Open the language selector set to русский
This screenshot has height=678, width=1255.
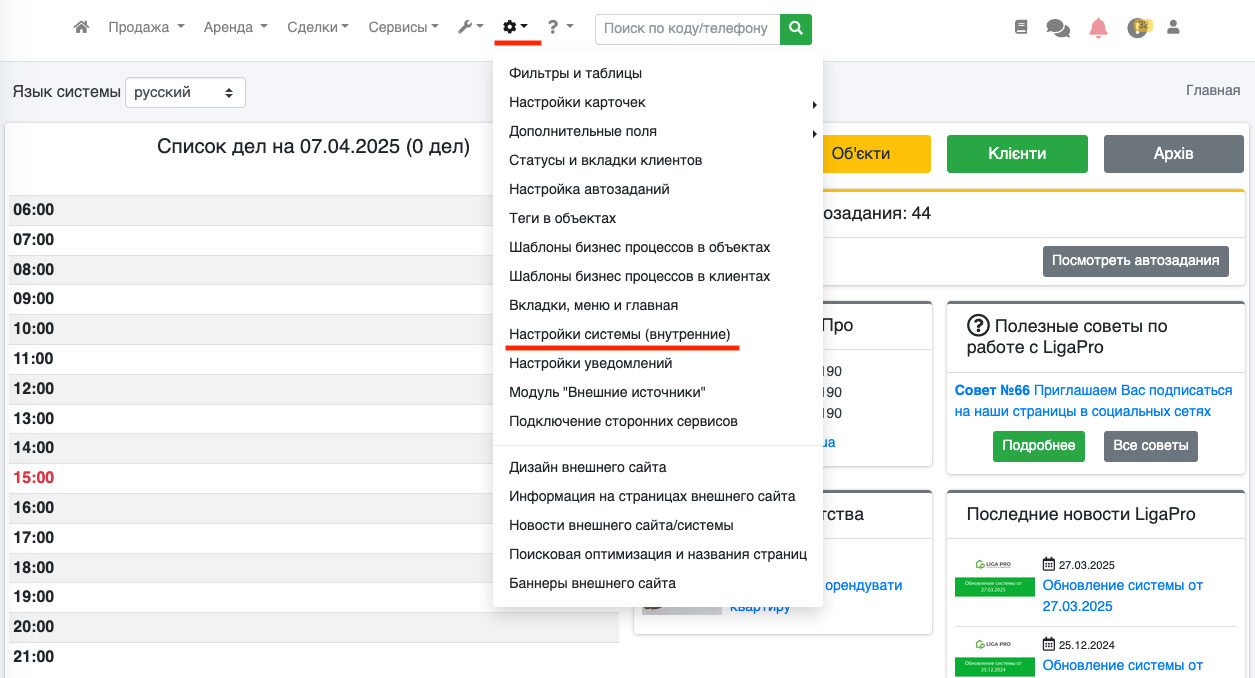coord(185,92)
